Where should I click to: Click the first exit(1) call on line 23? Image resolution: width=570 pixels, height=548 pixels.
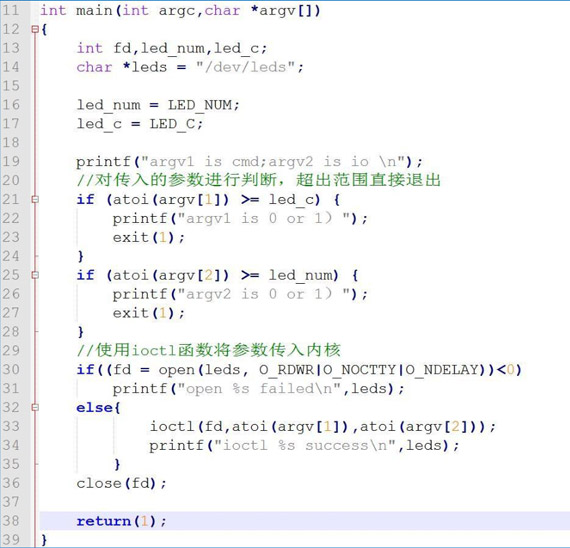click(x=149, y=237)
